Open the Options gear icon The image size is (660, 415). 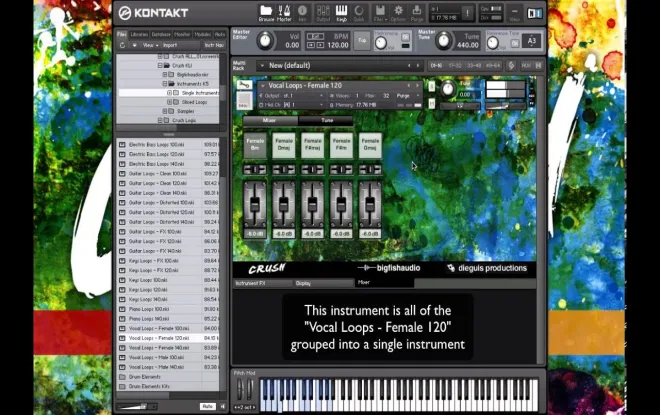398,13
